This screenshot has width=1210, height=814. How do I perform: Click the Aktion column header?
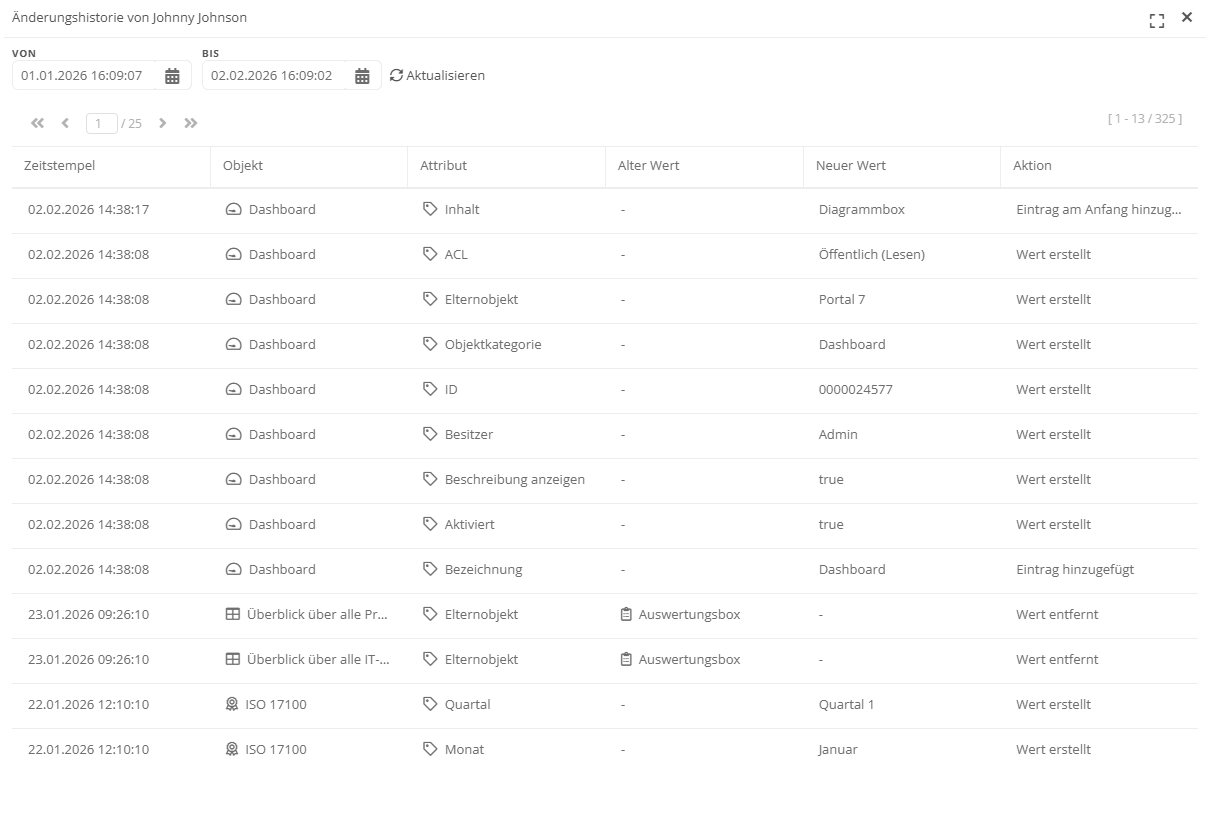[1032, 166]
